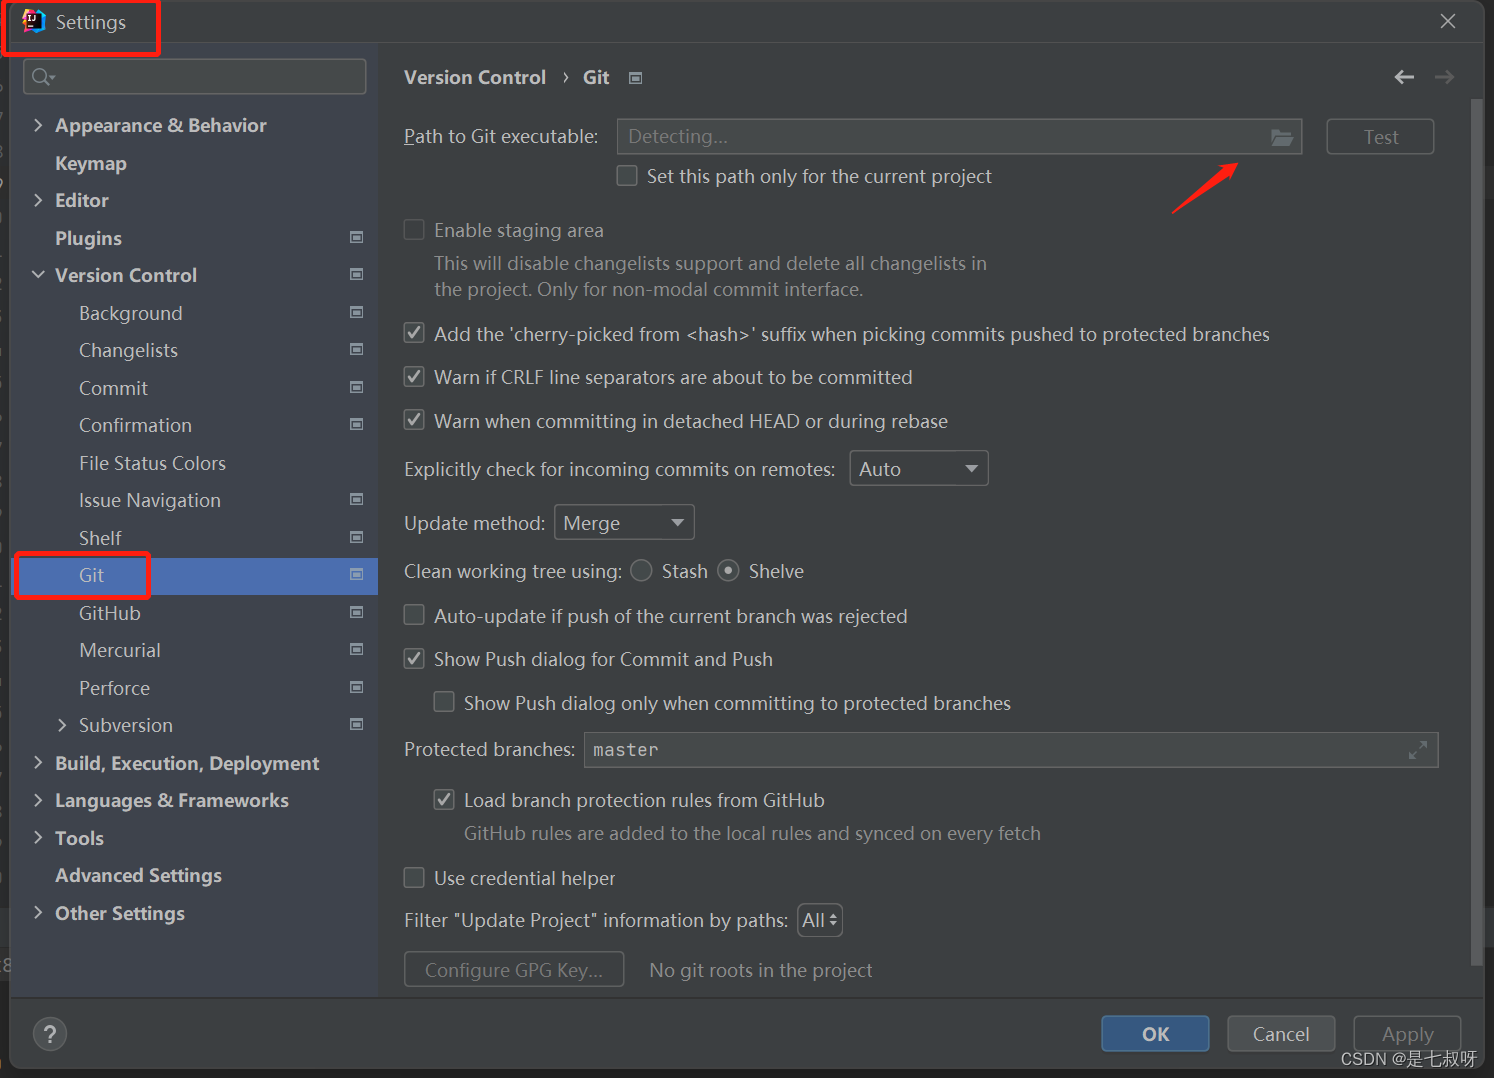Uncheck 'Show Push dialog for Commit and Push'
Viewport: 1494px width, 1078px height.
(414, 659)
